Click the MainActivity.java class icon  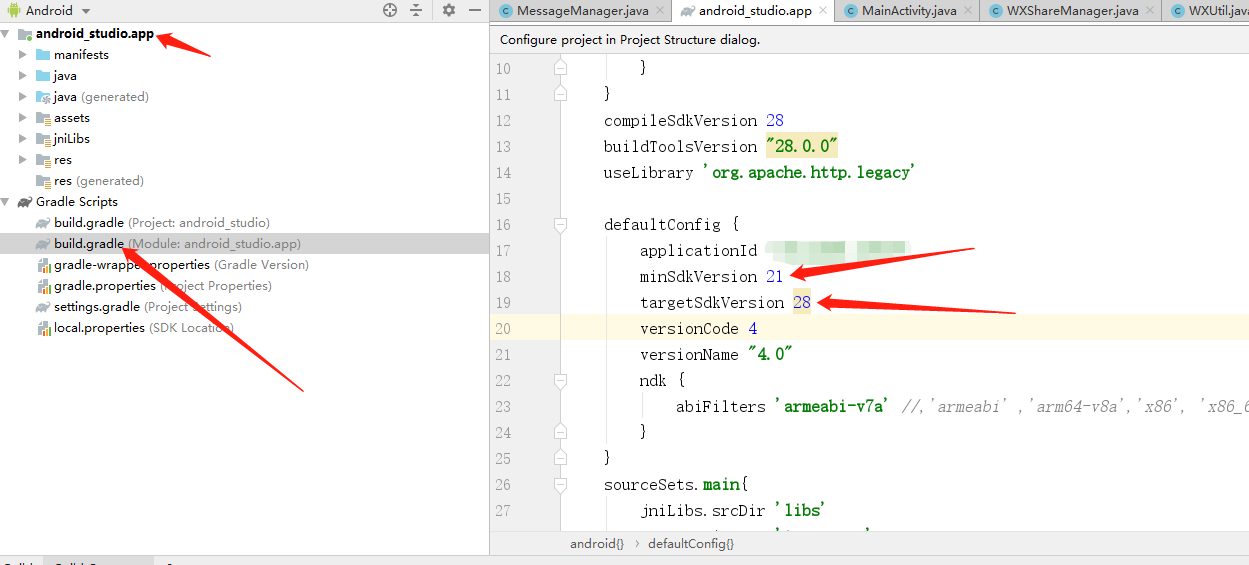[851, 11]
